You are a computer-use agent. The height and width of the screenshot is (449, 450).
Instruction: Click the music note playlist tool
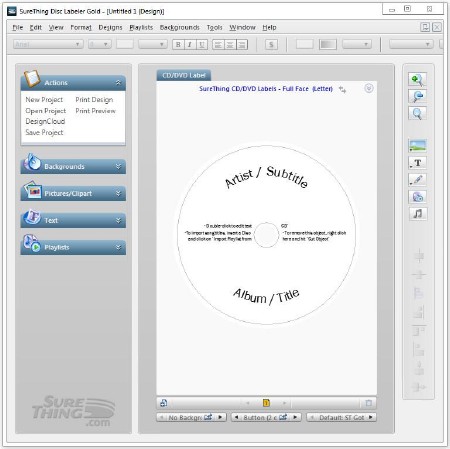point(417,214)
